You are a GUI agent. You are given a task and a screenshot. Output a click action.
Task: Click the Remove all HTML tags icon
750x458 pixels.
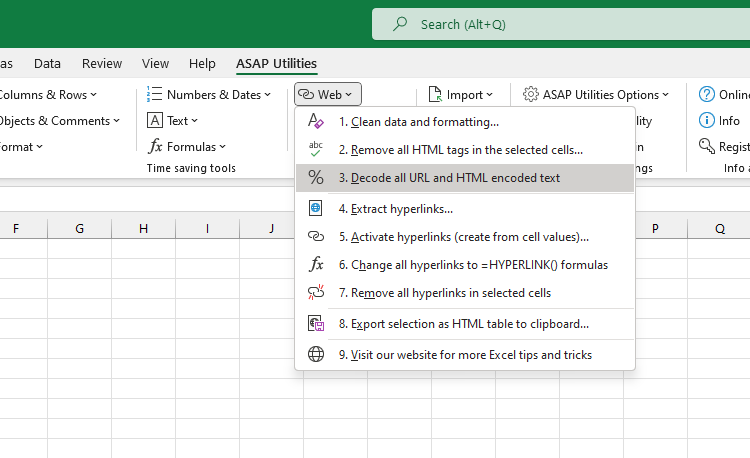tap(316, 149)
